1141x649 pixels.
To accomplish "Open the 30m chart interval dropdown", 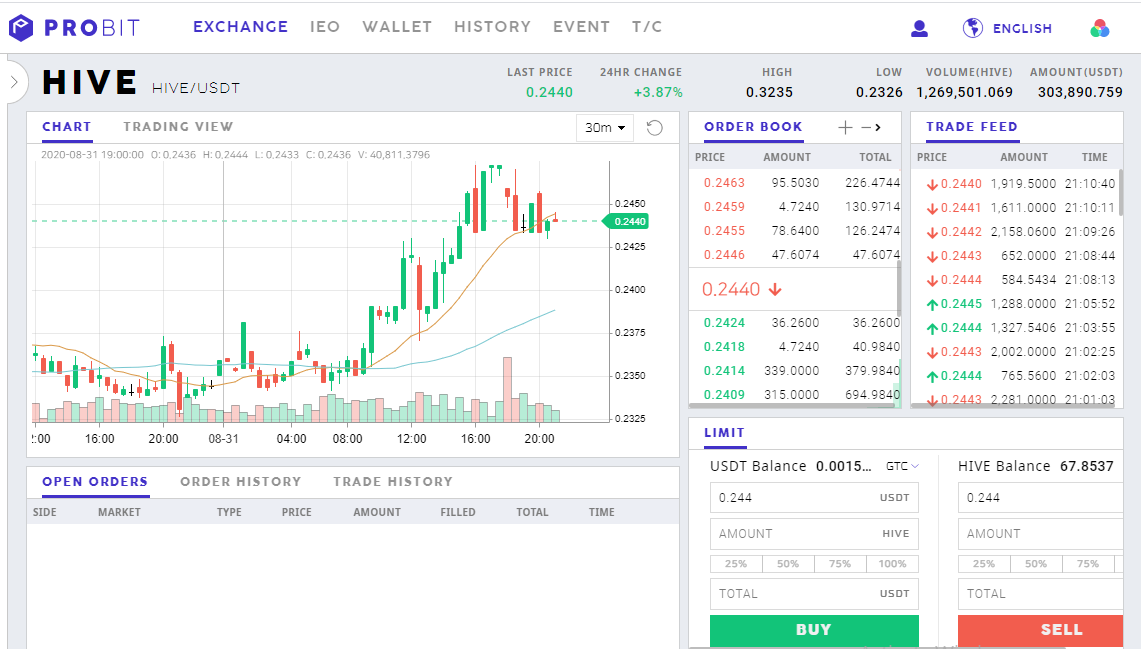I will click(605, 128).
